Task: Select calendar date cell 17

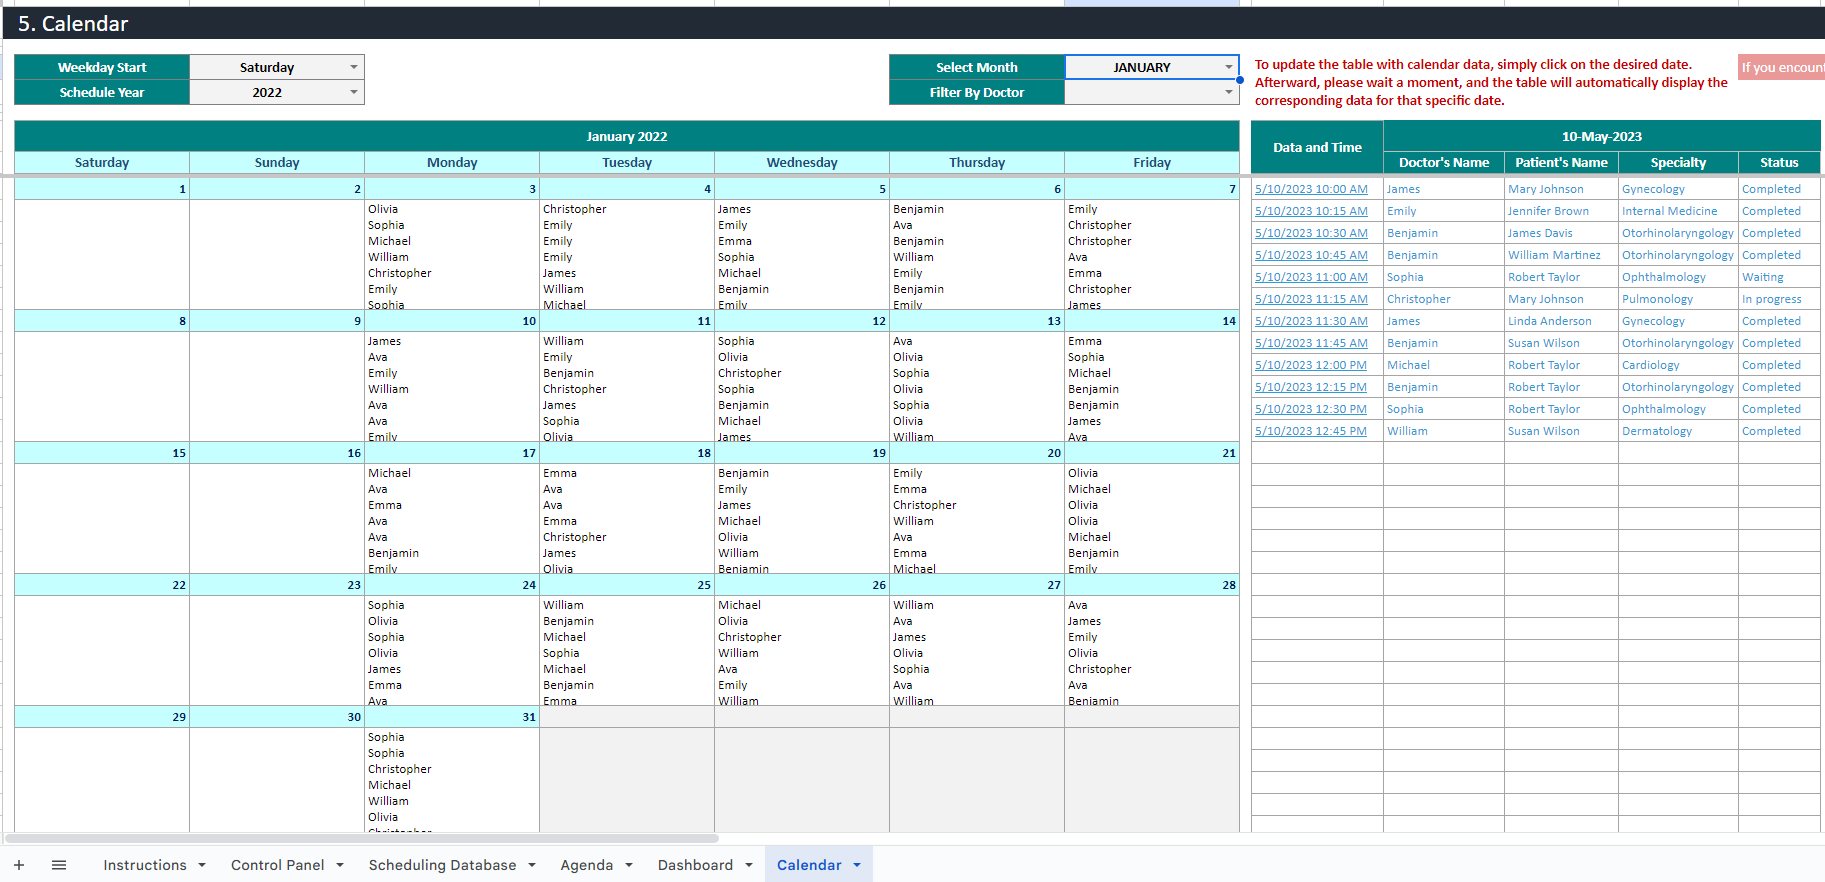Action: point(452,453)
